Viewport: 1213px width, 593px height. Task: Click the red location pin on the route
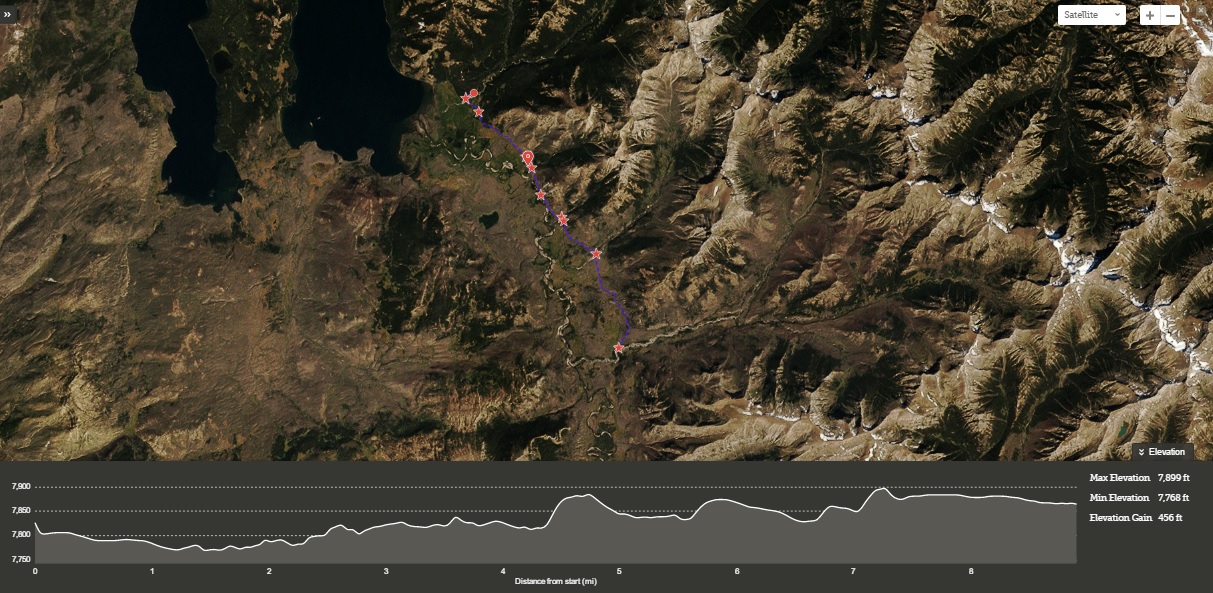click(x=528, y=158)
